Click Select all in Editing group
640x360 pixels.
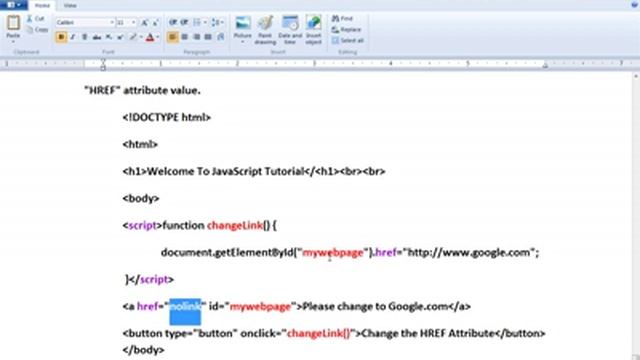click(x=348, y=40)
